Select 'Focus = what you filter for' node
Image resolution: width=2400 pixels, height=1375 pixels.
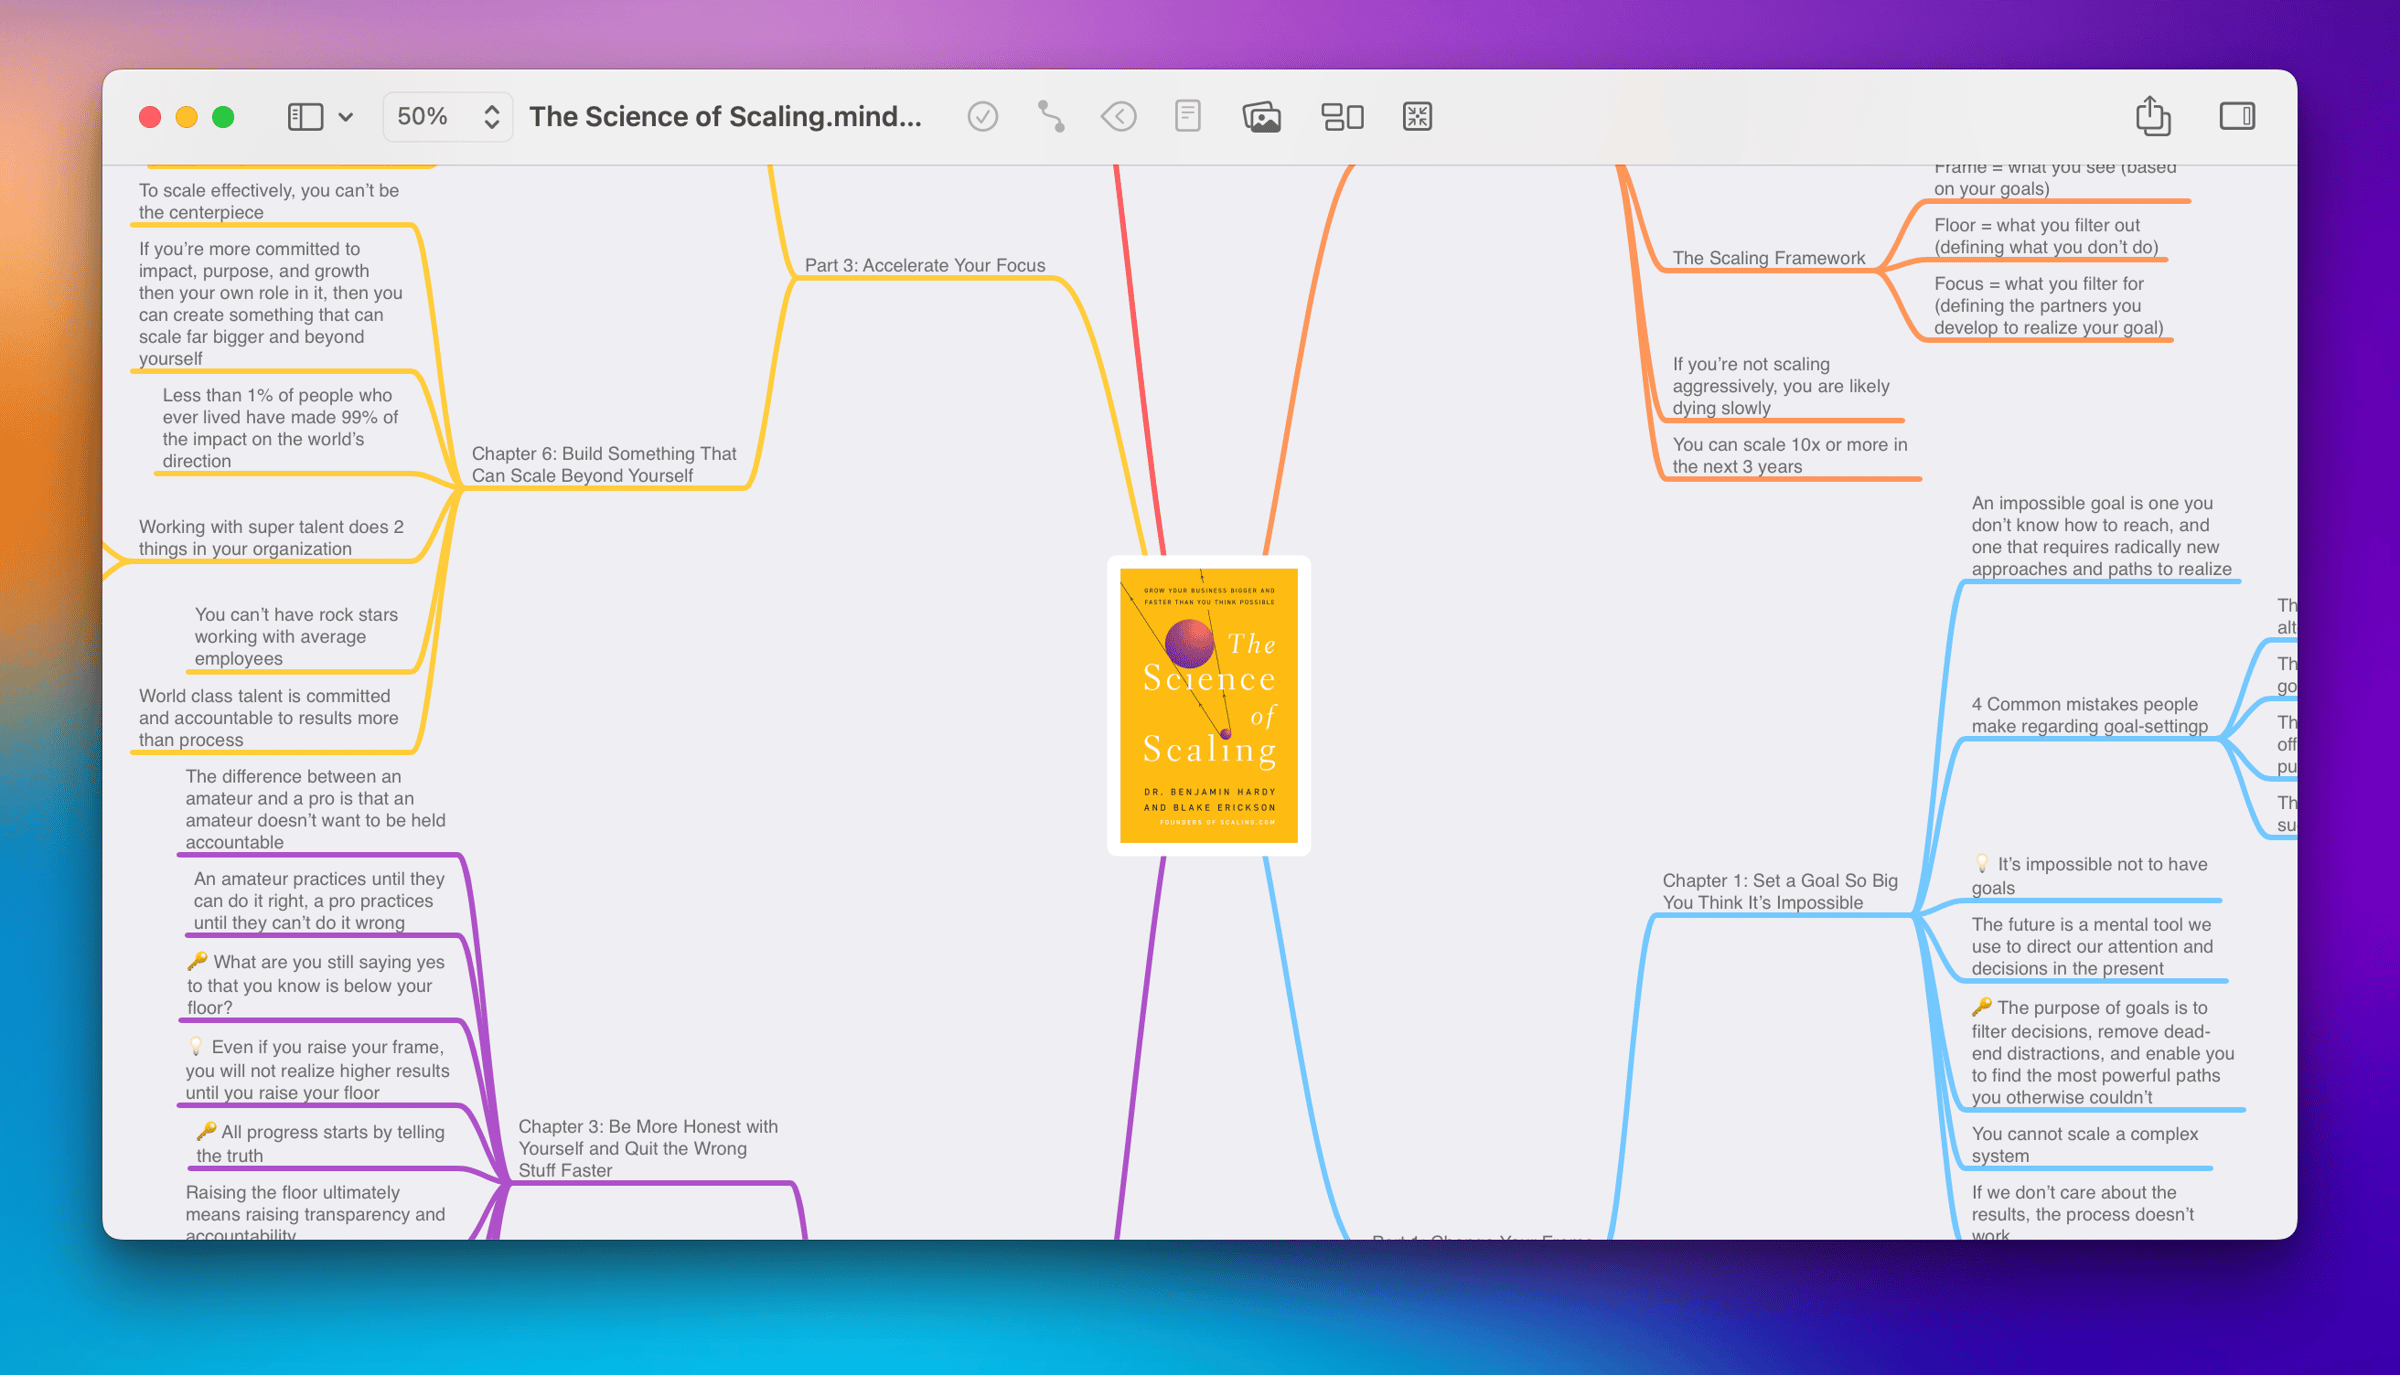(2048, 306)
